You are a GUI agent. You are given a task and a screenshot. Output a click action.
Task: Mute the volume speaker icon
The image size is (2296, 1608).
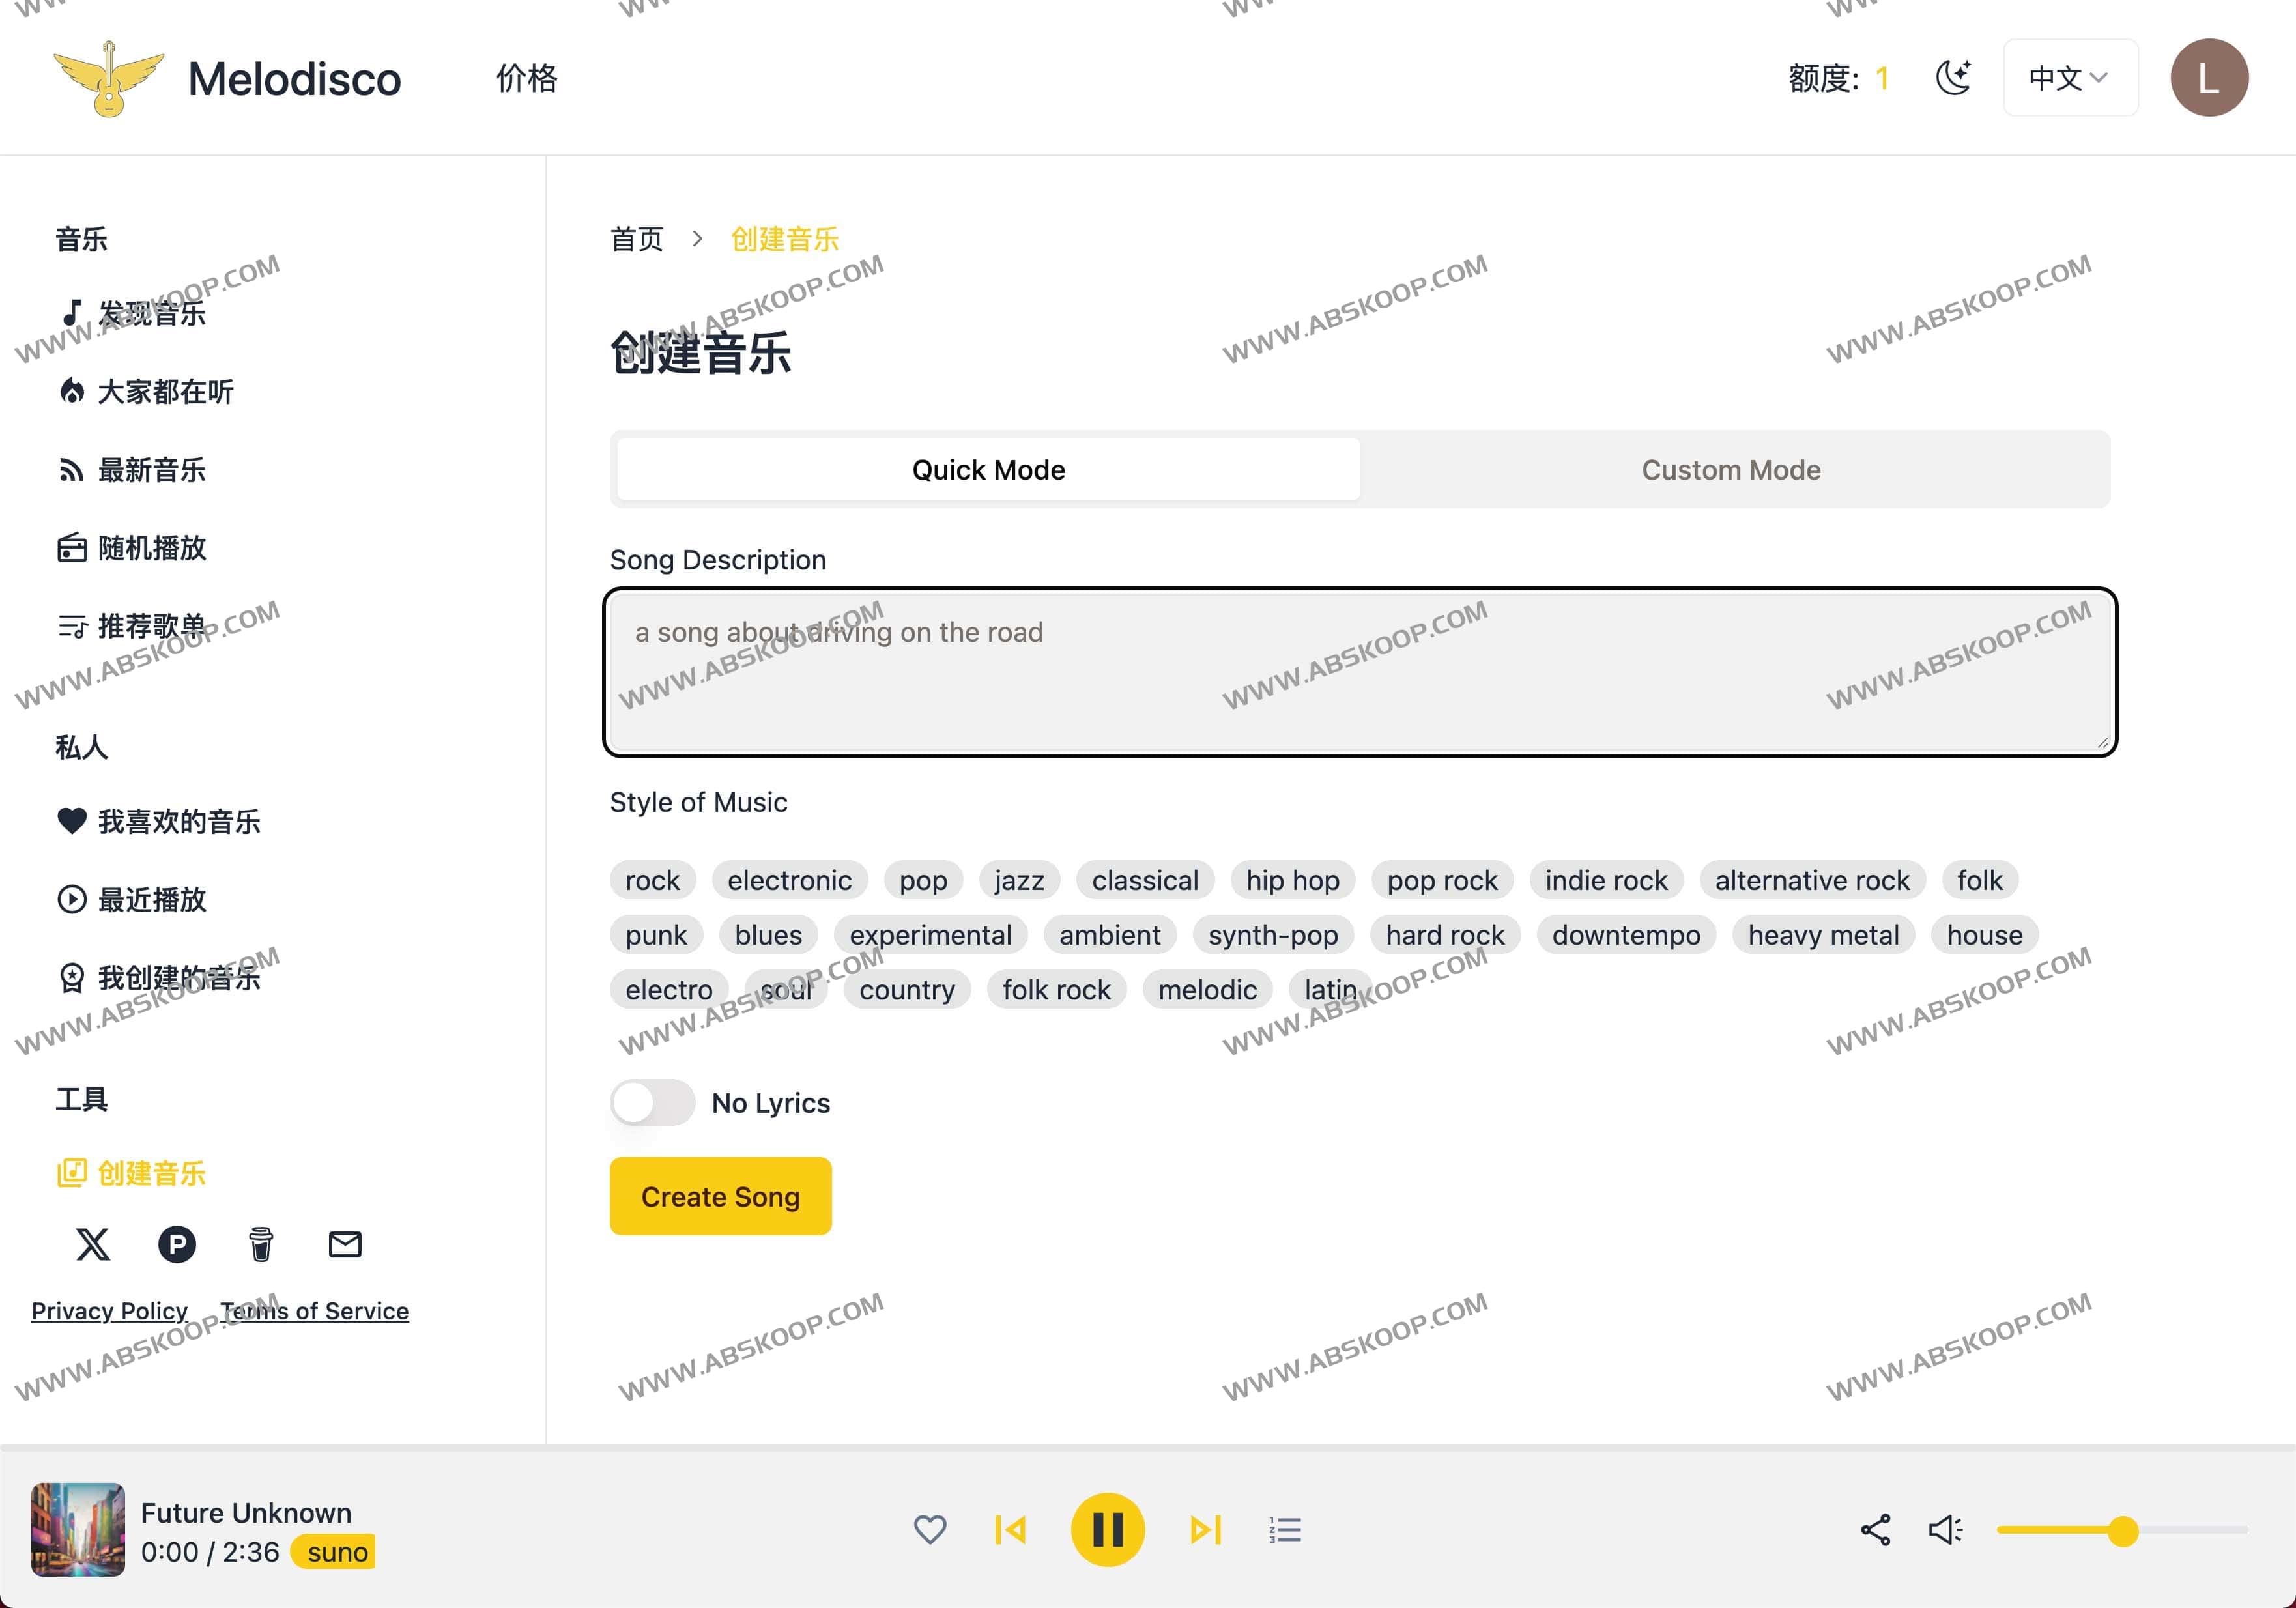1945,1530
